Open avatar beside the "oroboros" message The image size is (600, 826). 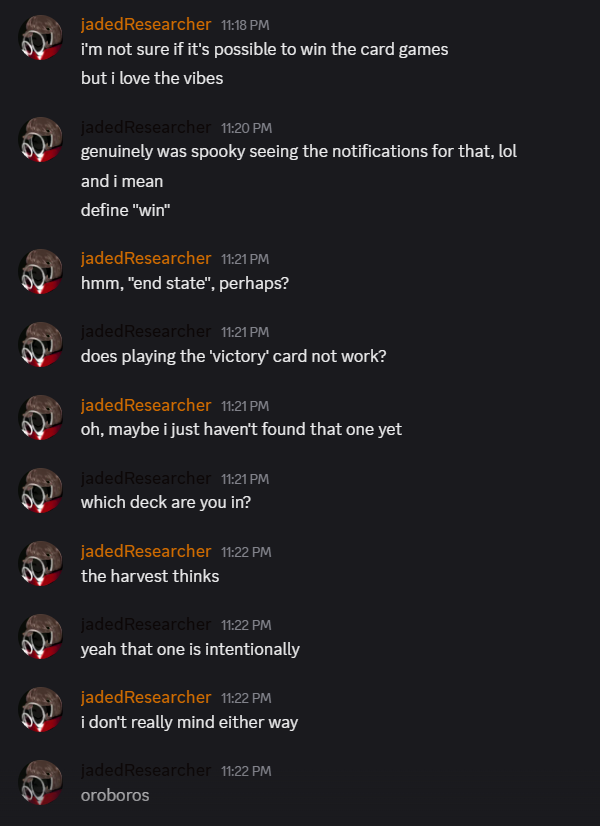(x=41, y=783)
